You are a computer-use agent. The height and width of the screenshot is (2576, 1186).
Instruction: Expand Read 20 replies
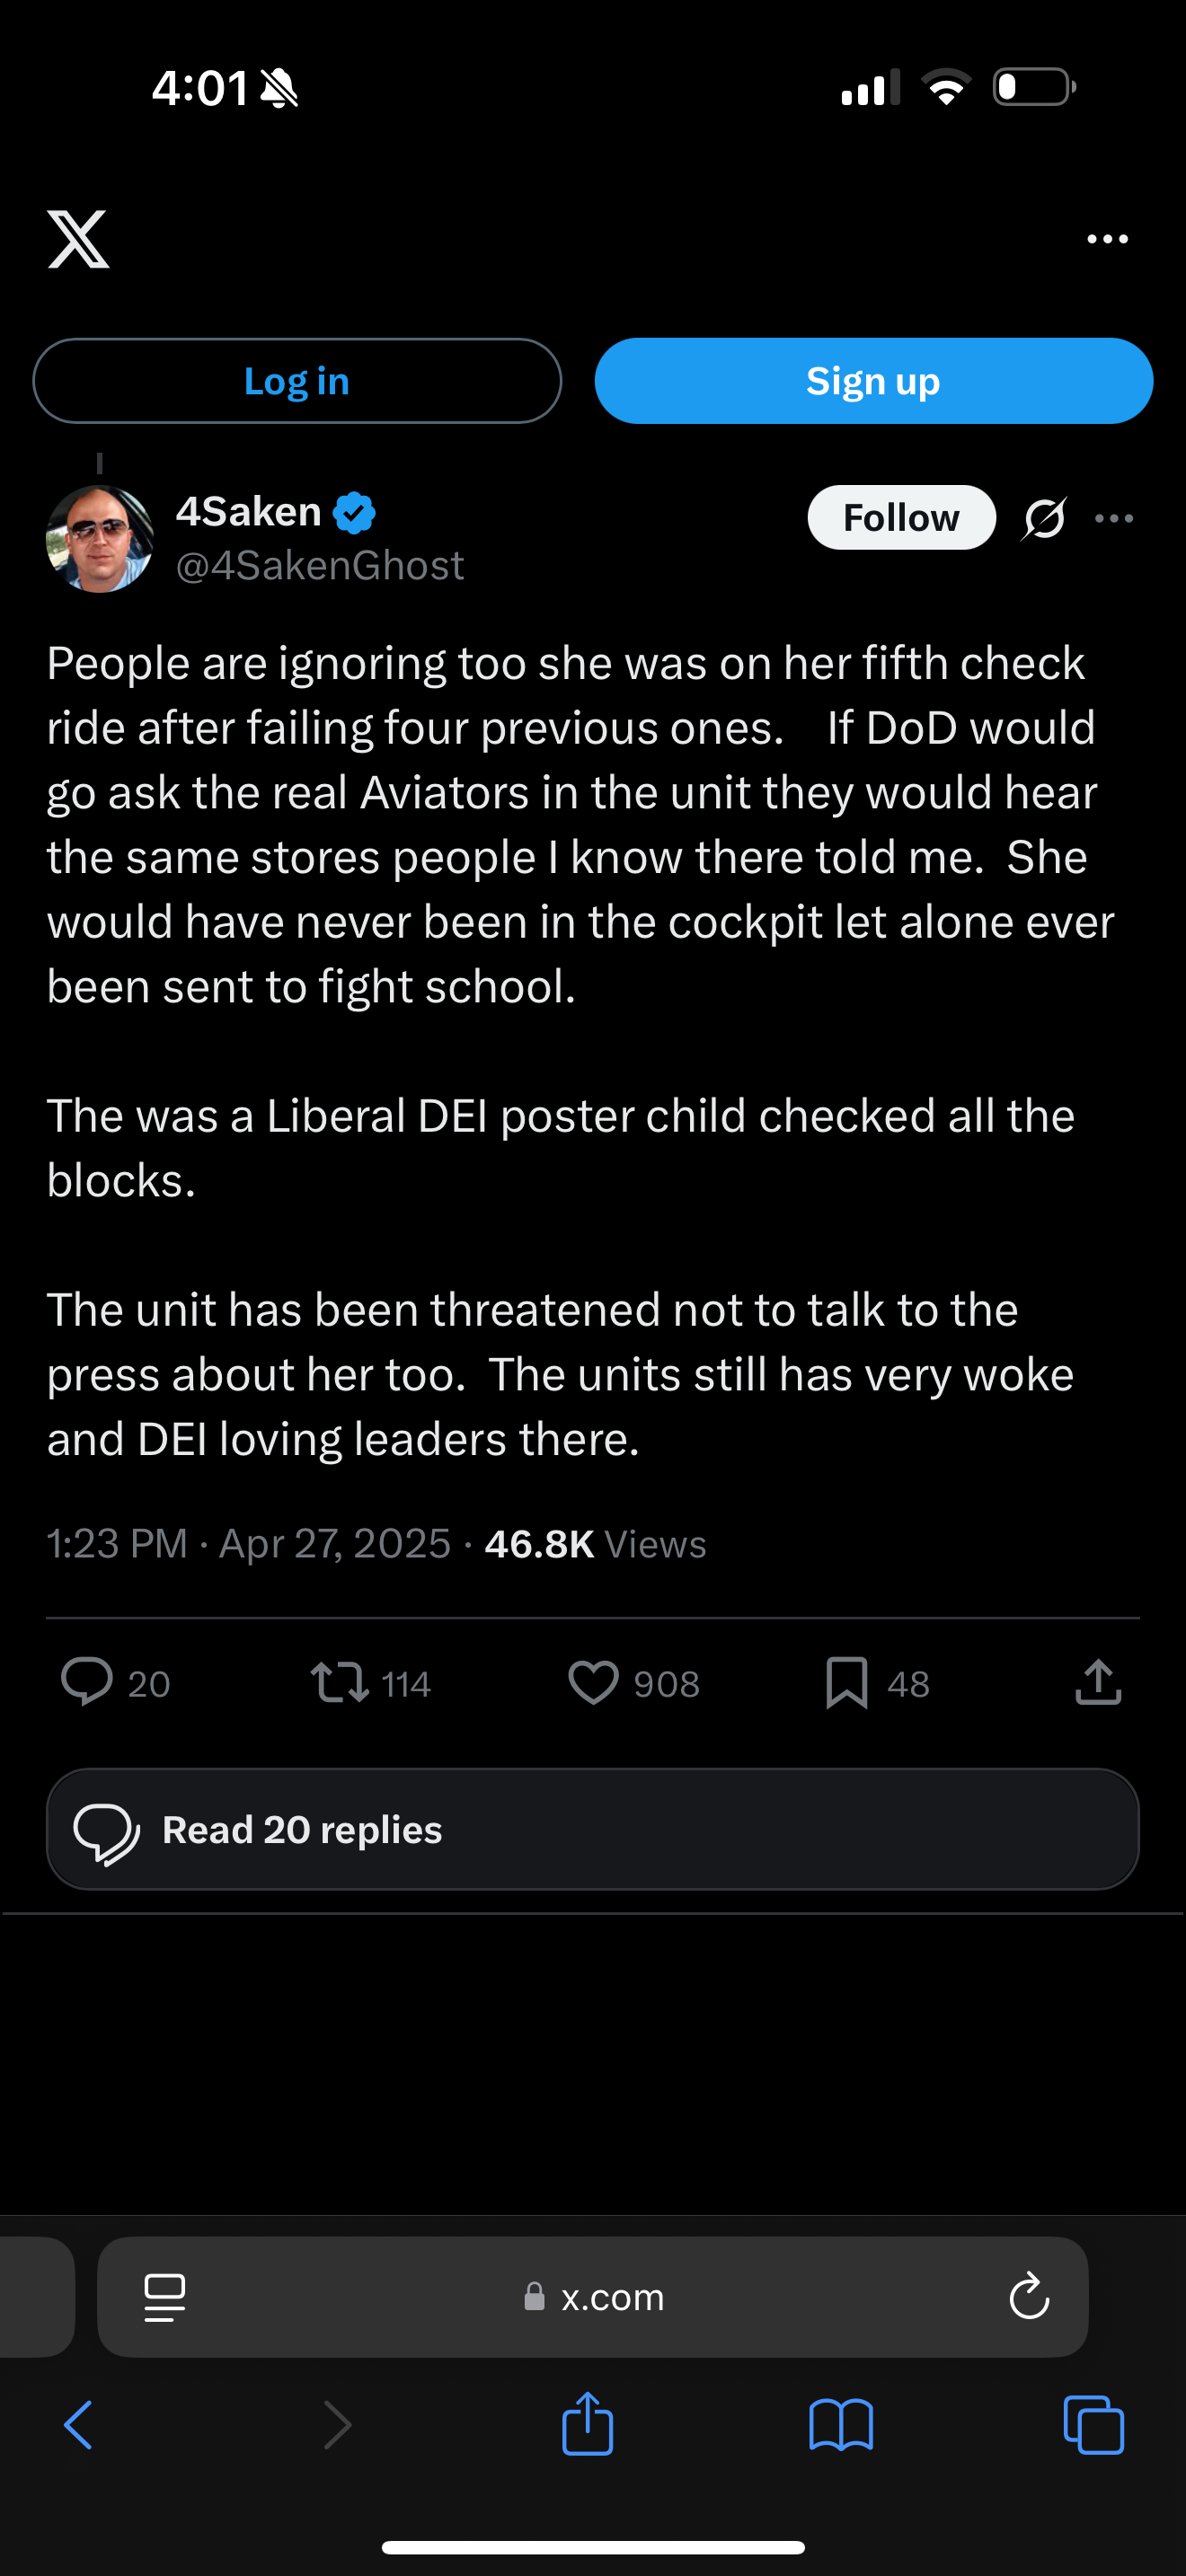pyautogui.click(x=592, y=1829)
